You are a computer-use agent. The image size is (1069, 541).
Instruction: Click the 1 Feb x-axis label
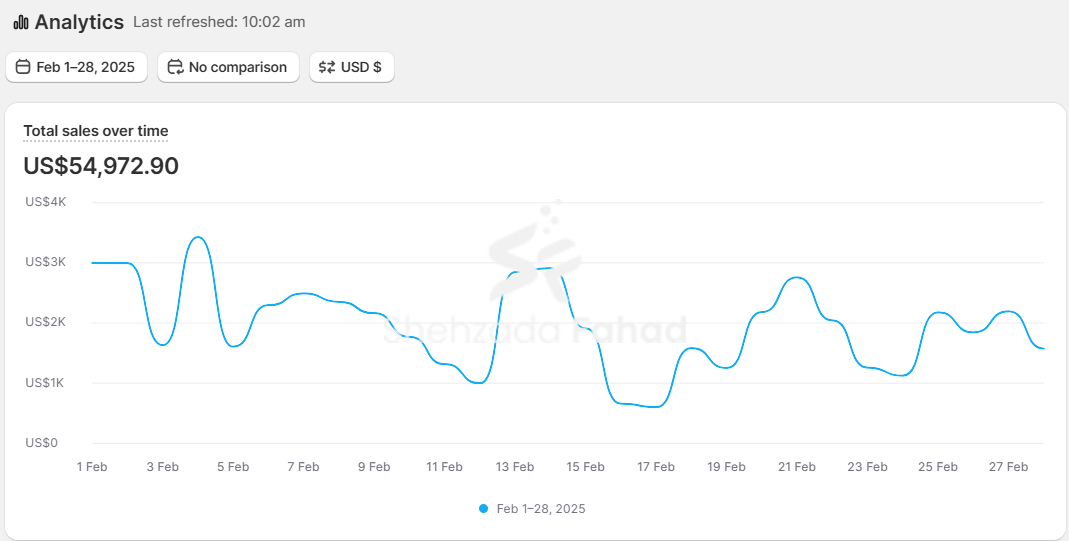(x=92, y=467)
